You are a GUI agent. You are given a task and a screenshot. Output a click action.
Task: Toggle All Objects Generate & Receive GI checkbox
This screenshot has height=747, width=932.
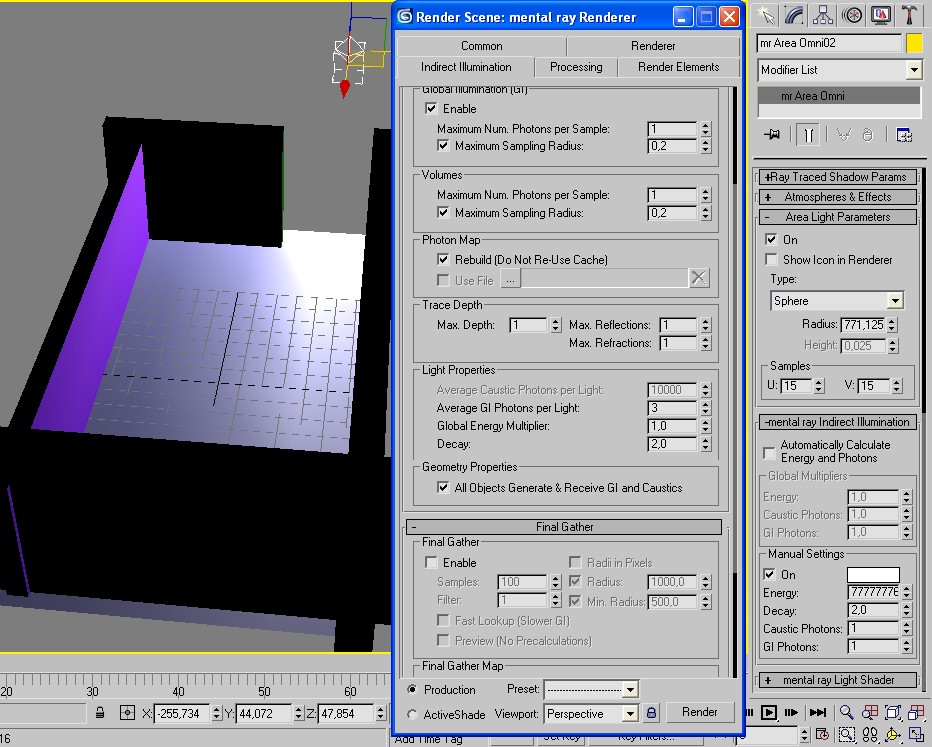pos(443,487)
